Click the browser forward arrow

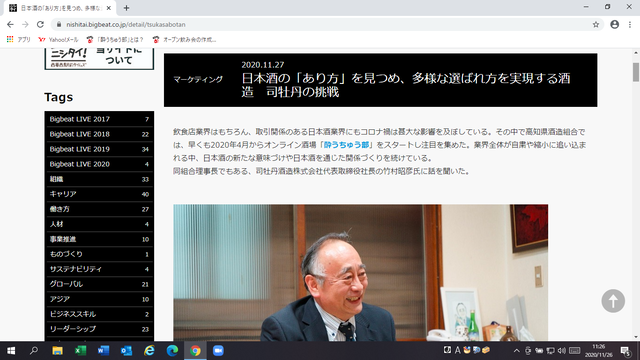tap(25, 24)
